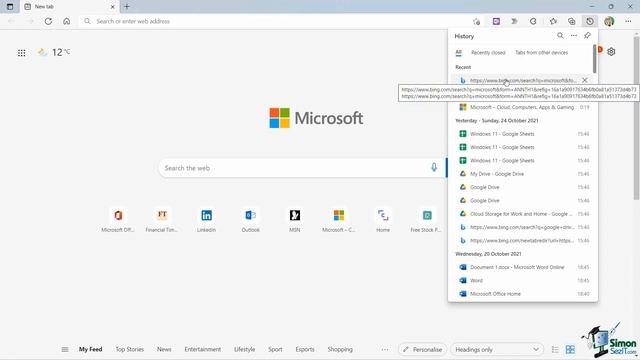Screen dimensions: 640x360
Task: Click the page vertical scrollbar
Action: 636,118
